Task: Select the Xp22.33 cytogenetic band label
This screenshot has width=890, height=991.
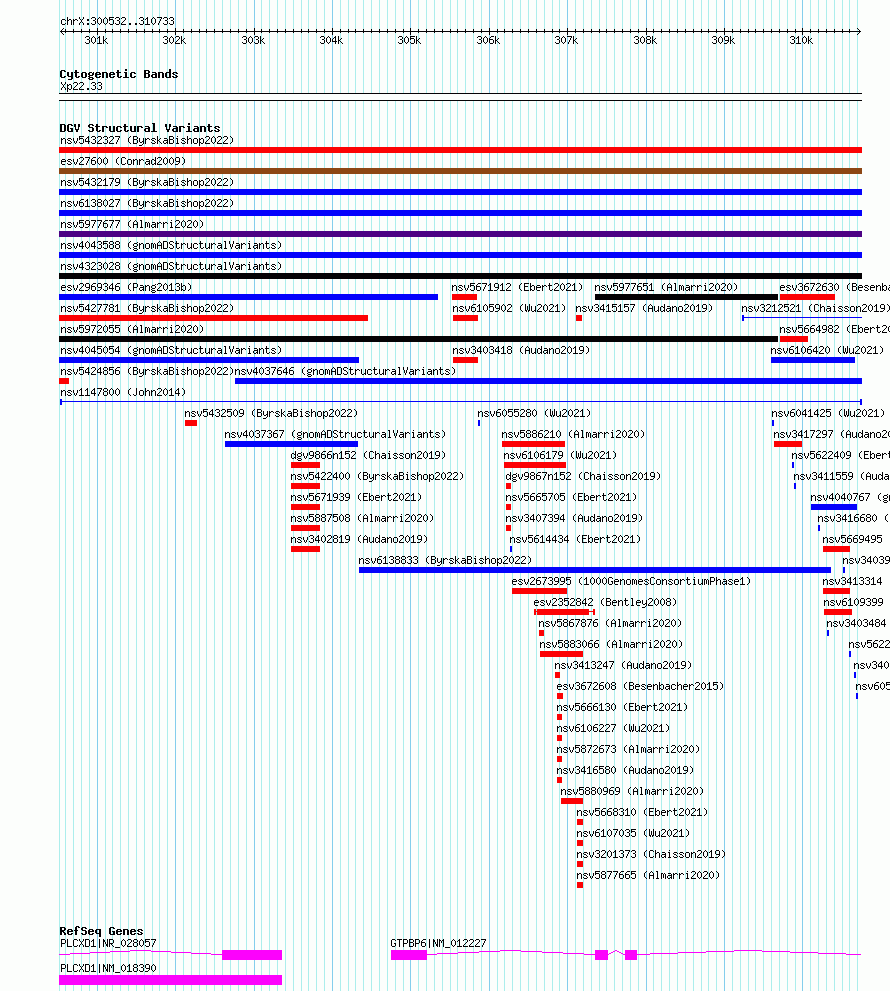Action: (x=81, y=87)
